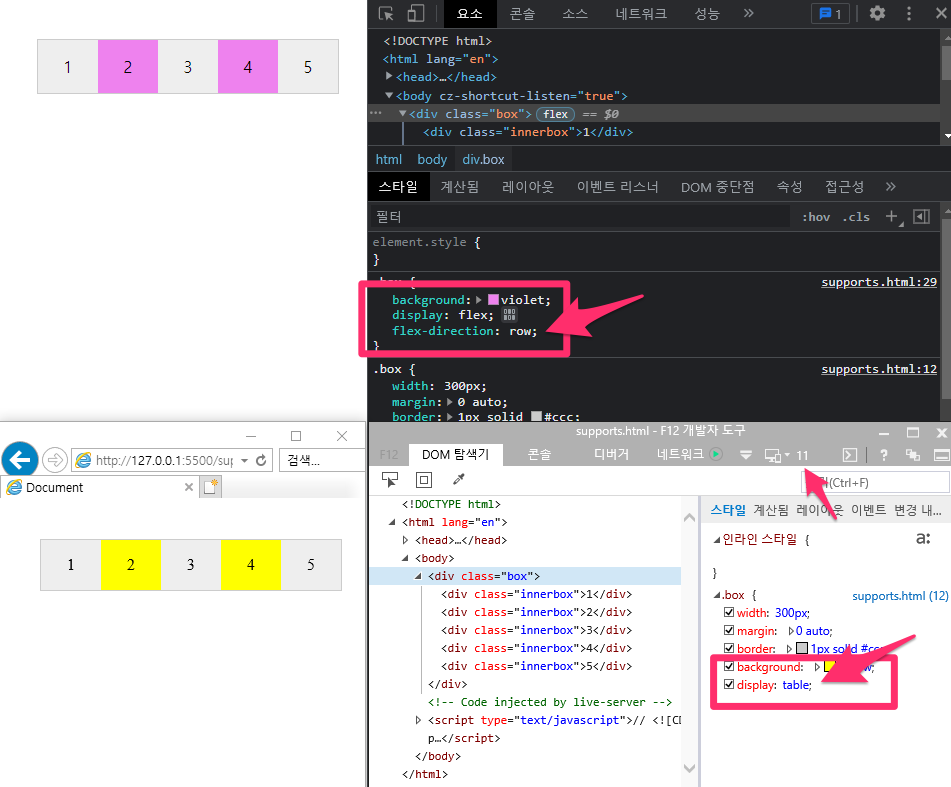Click the #ccc border color swatch in Chrome
Viewport: 951px width, 787px height.
536,416
